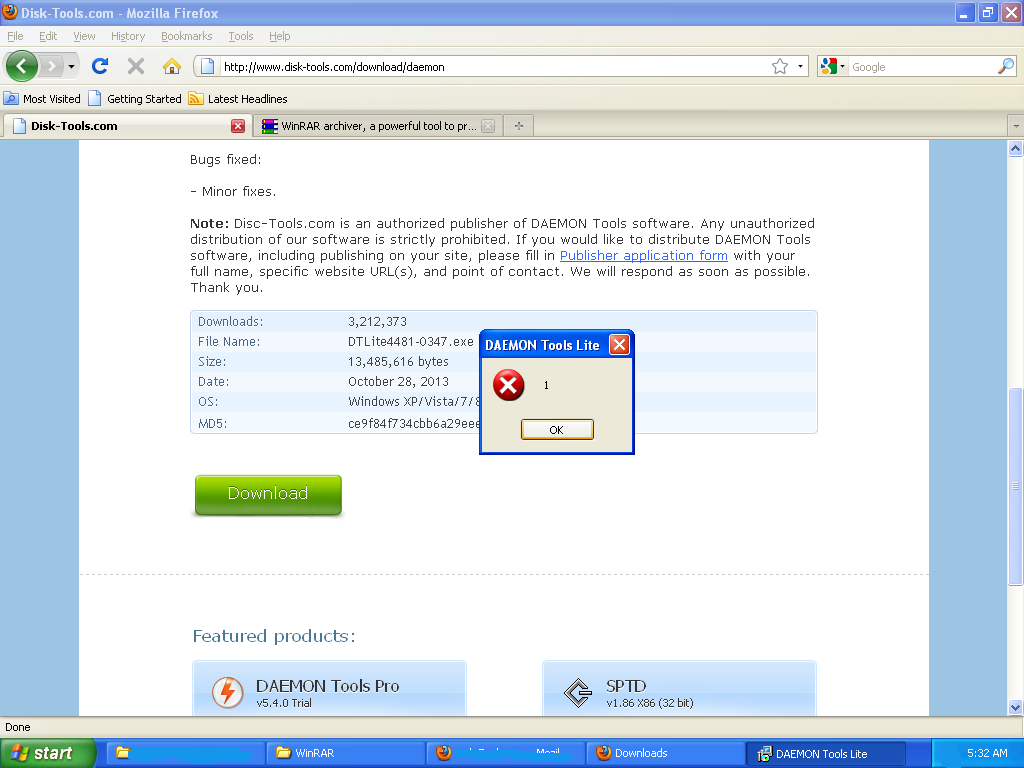This screenshot has width=1024, height=768.
Task: Click the vertical scrollbar thumb
Action: pyautogui.click(x=1016, y=486)
